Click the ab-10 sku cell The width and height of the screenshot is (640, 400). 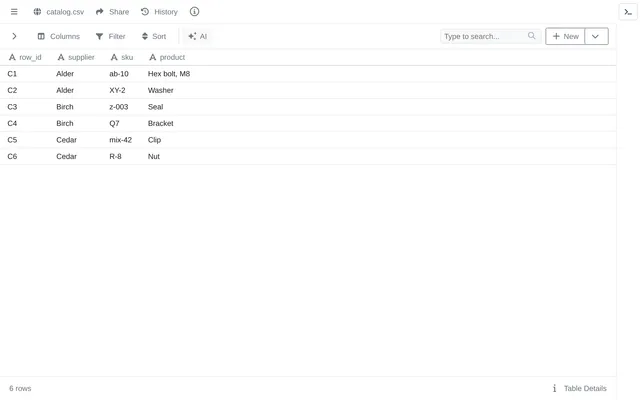point(119,74)
